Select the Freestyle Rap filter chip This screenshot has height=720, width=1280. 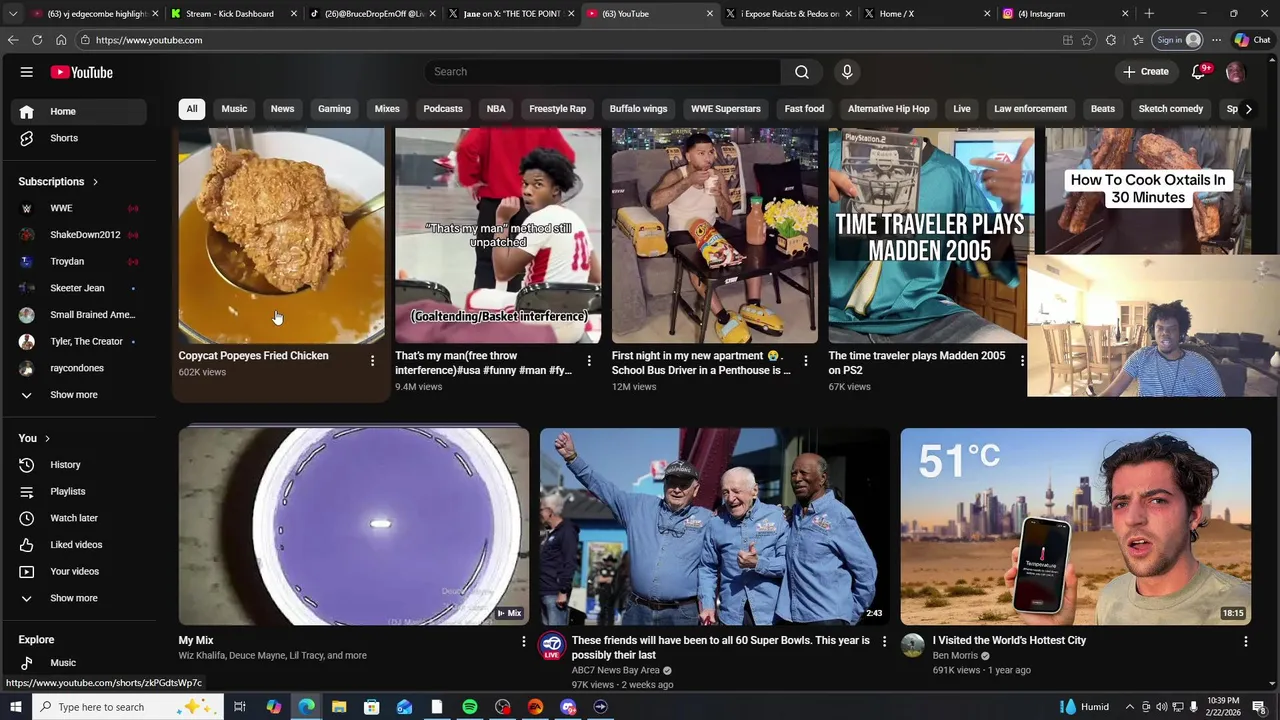[x=557, y=109]
